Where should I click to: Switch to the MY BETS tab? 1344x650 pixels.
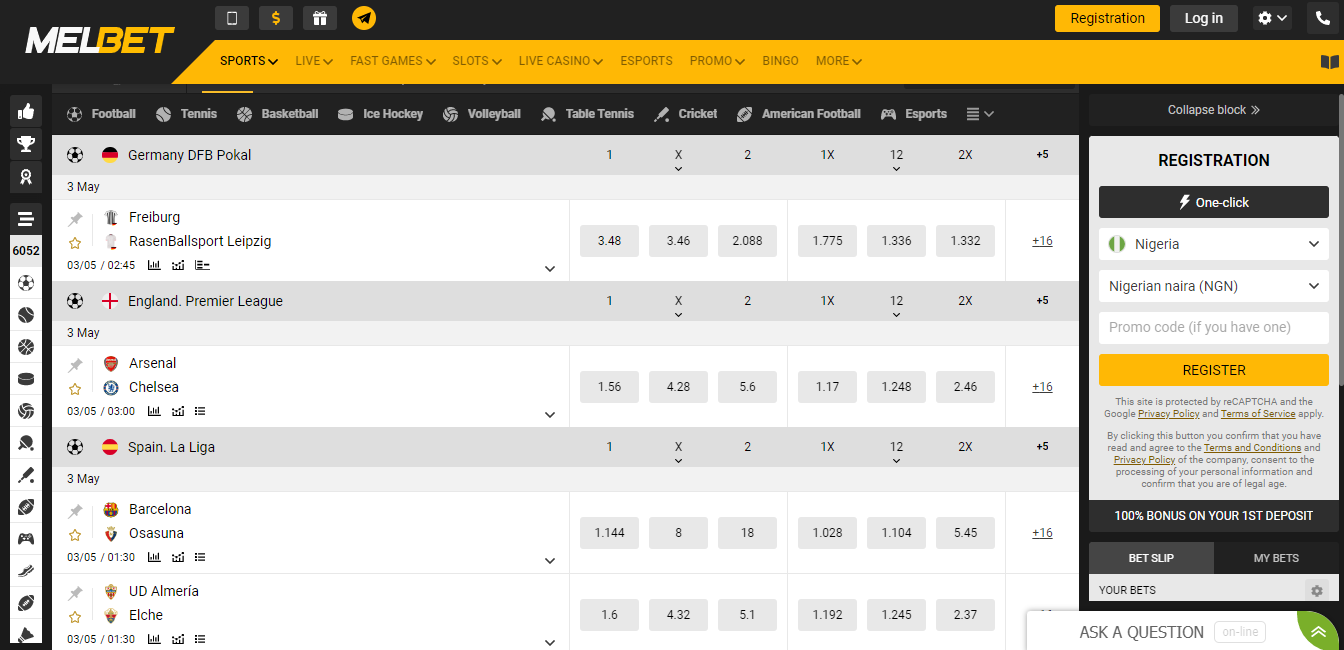tap(1276, 558)
